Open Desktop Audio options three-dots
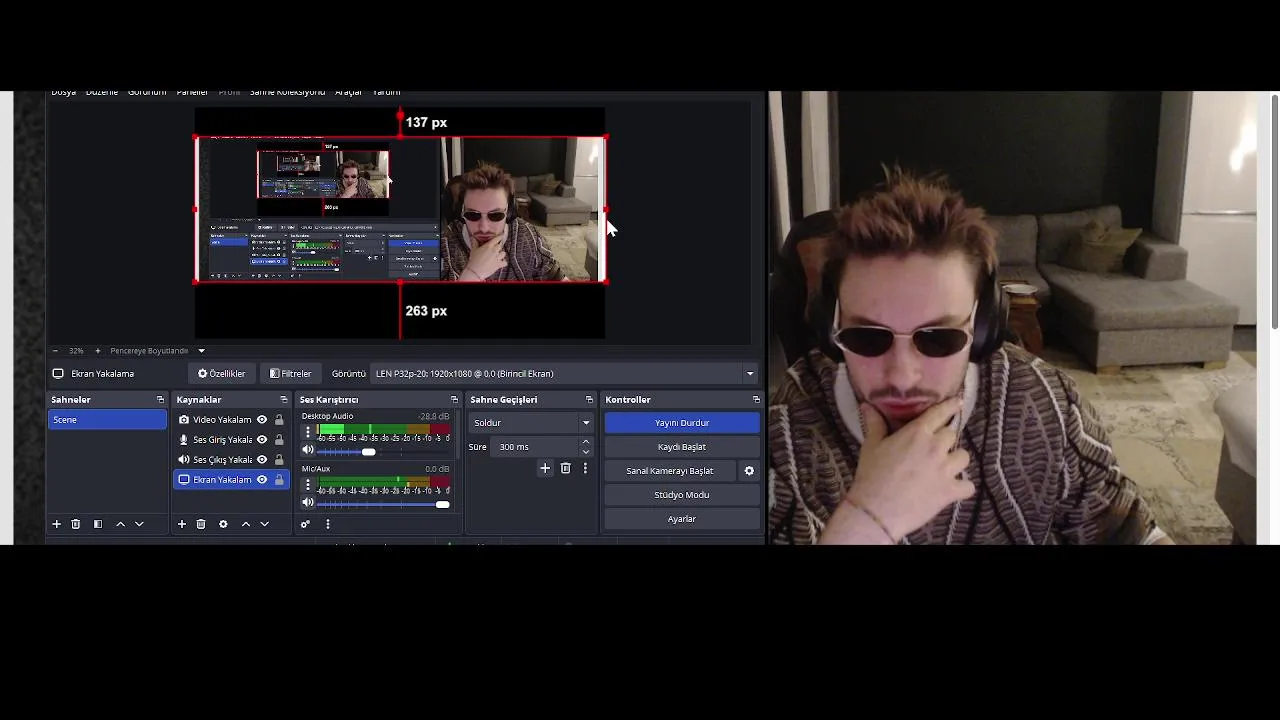This screenshot has height=720, width=1280. [x=308, y=433]
